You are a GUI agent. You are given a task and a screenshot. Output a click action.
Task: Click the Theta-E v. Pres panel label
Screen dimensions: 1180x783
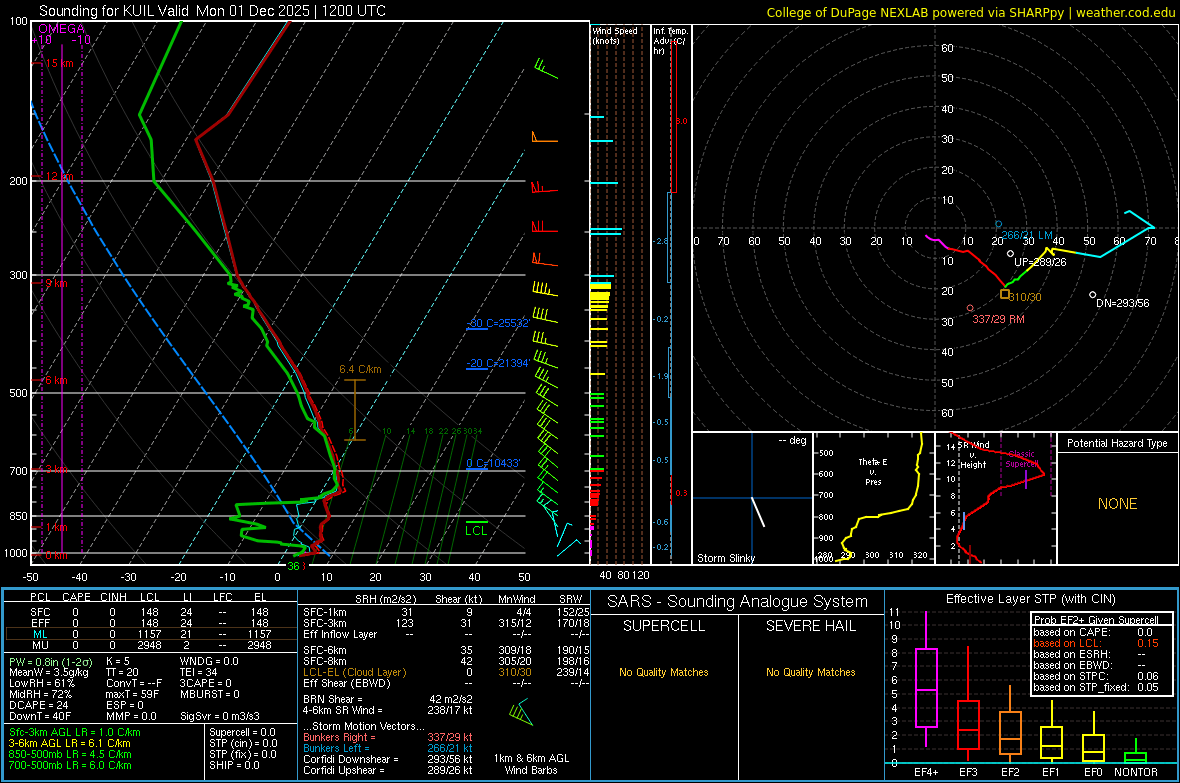[873, 471]
